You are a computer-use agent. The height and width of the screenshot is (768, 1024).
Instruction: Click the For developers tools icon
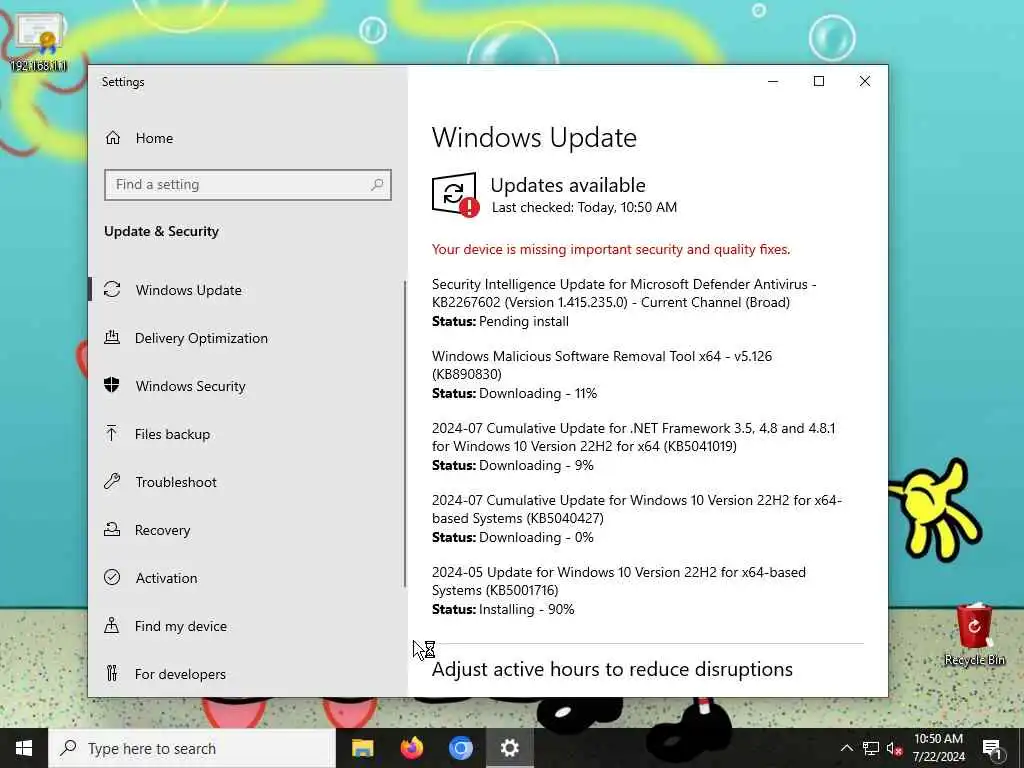click(x=112, y=673)
